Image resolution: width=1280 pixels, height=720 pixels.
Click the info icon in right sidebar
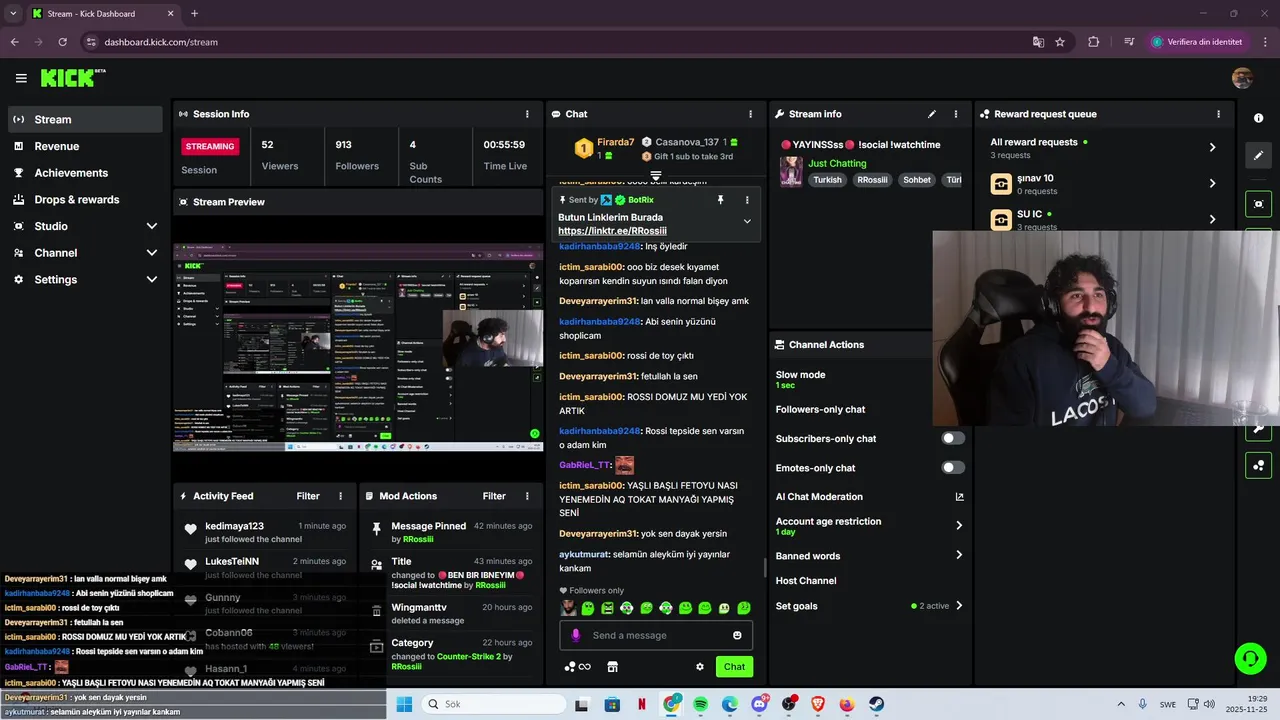(x=1258, y=118)
